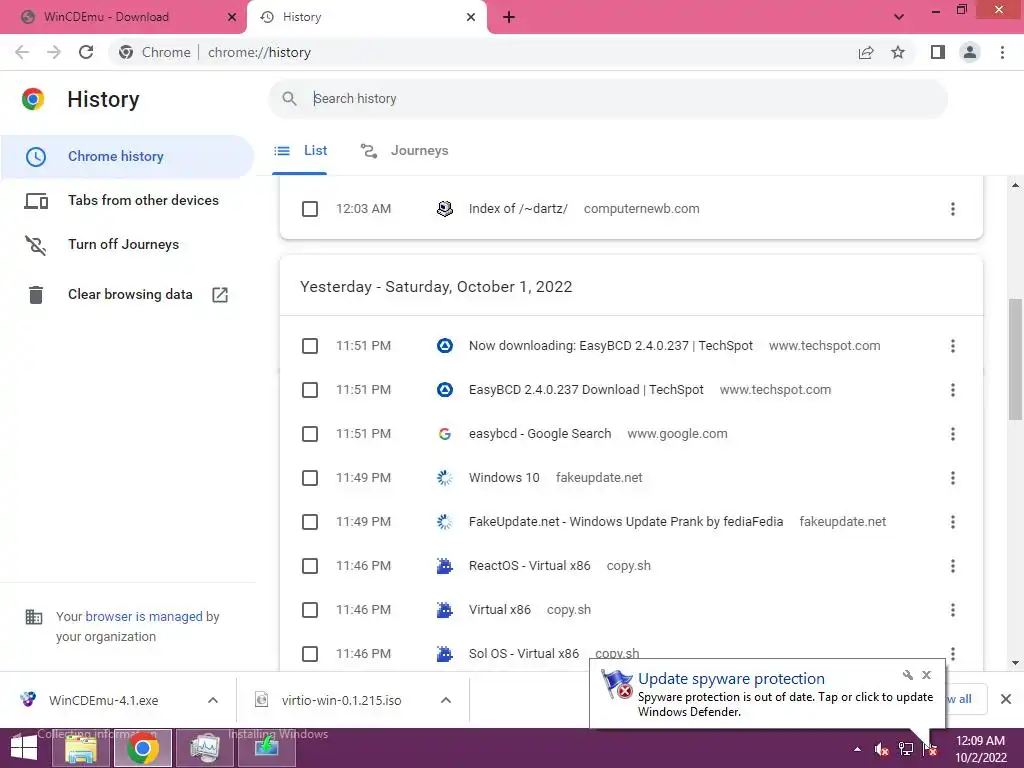This screenshot has width=1024, height=768.
Task: Open Clear browsing data
Action: tap(127, 295)
